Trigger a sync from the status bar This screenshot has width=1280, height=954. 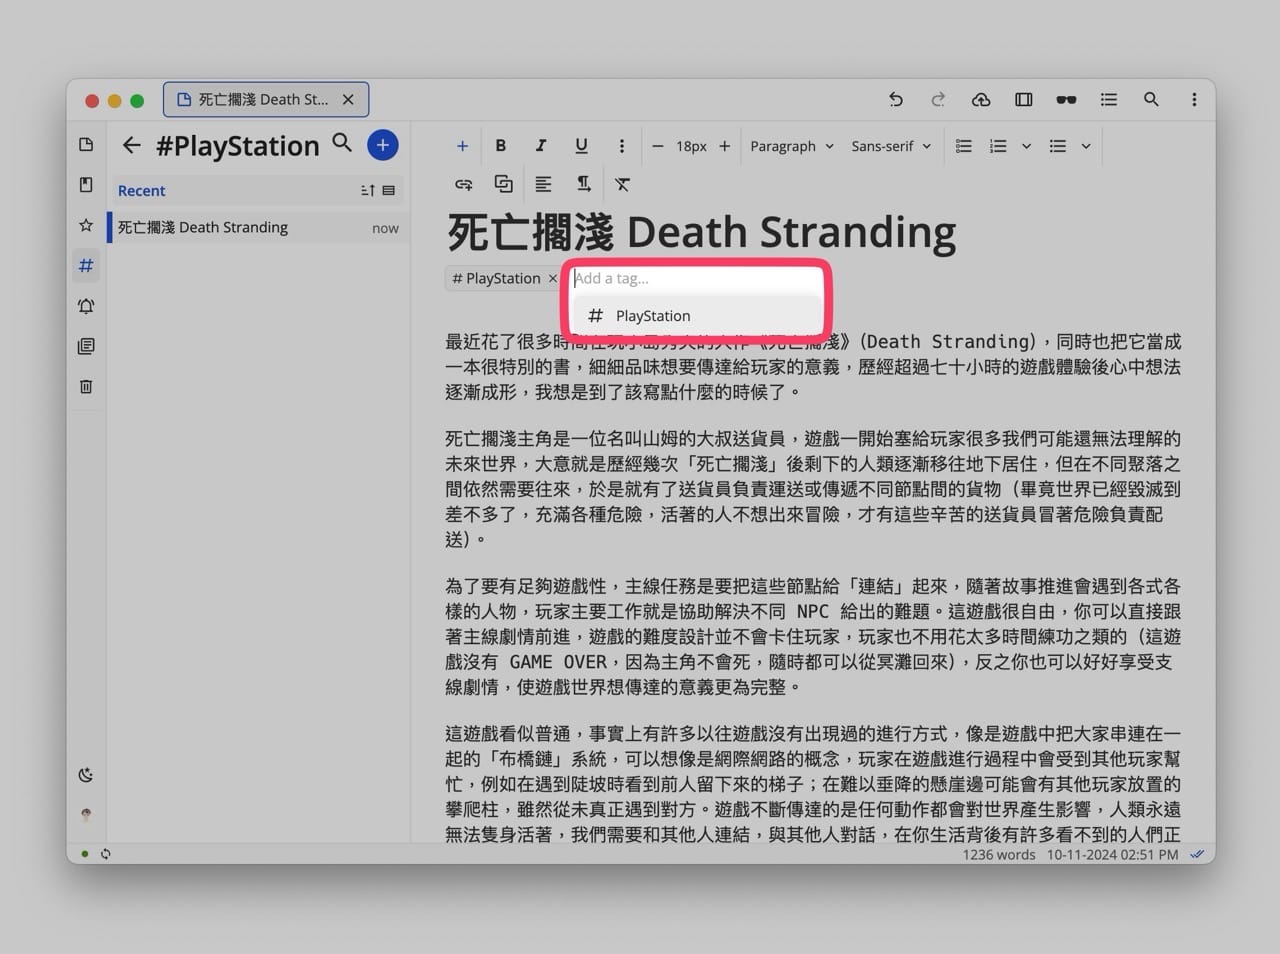105,854
